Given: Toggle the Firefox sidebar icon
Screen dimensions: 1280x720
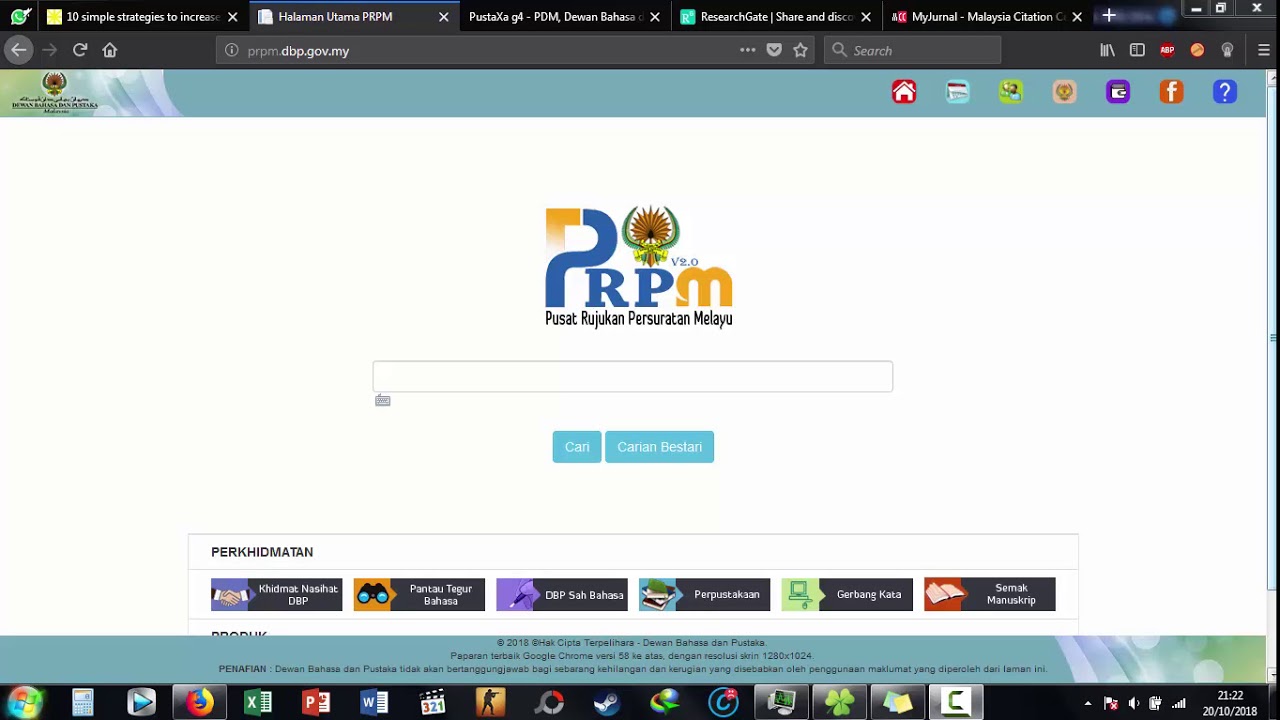Looking at the screenshot, I should [1137, 50].
